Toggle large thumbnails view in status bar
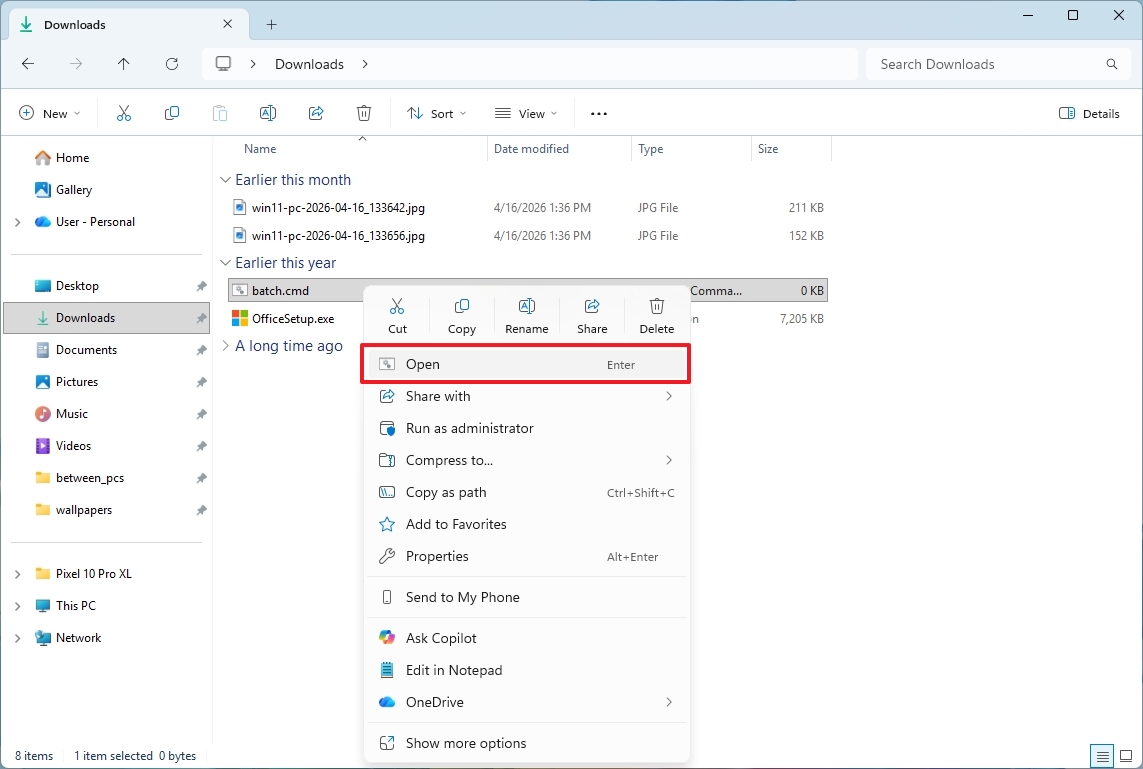1143x769 pixels. click(x=1126, y=756)
